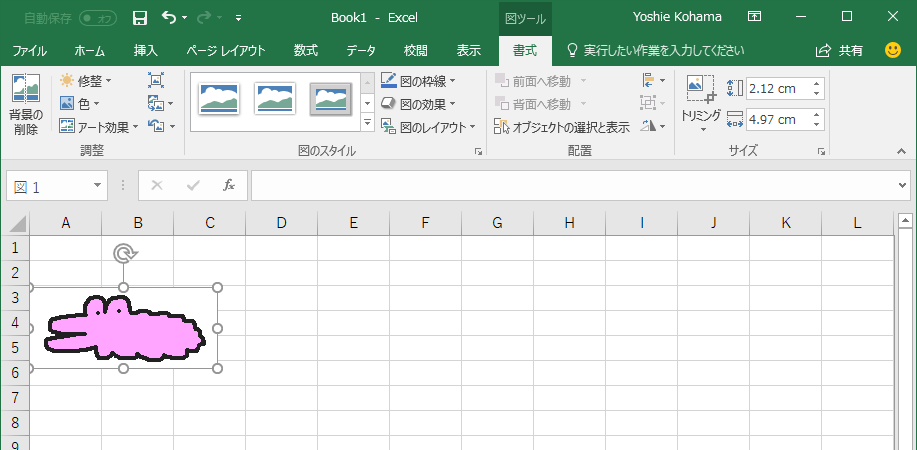Click the 共有 (Share) button
Image resolution: width=917 pixels, height=450 pixels.
(x=840, y=50)
